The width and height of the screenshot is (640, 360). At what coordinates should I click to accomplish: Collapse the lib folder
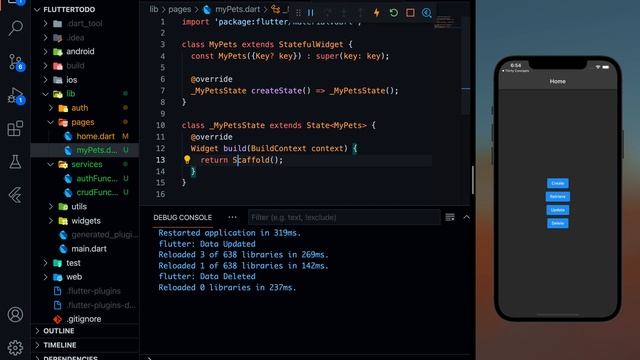coord(45,94)
